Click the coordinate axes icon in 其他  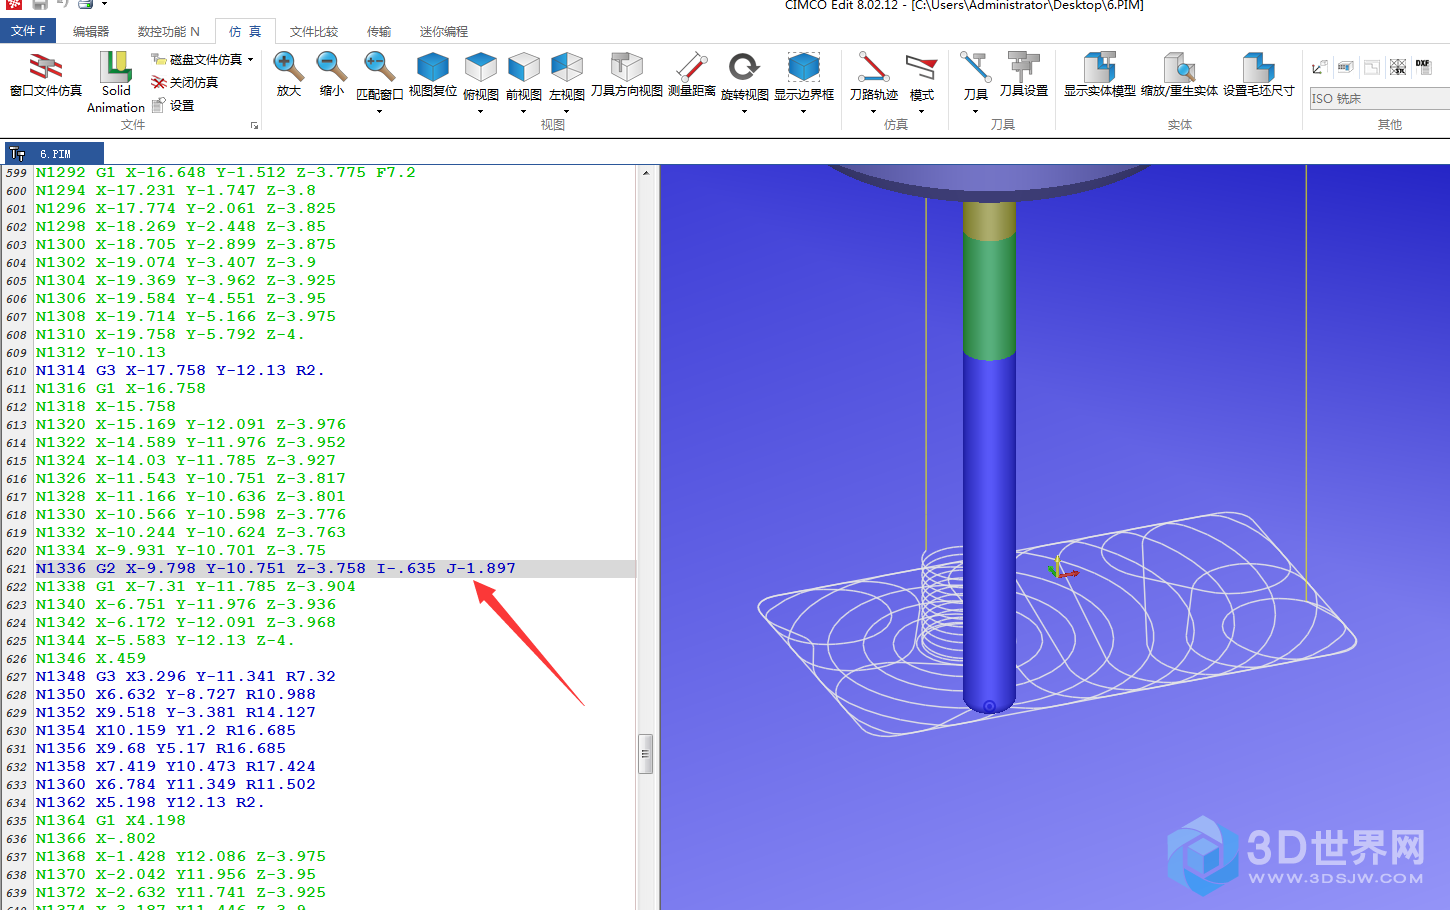1319,67
